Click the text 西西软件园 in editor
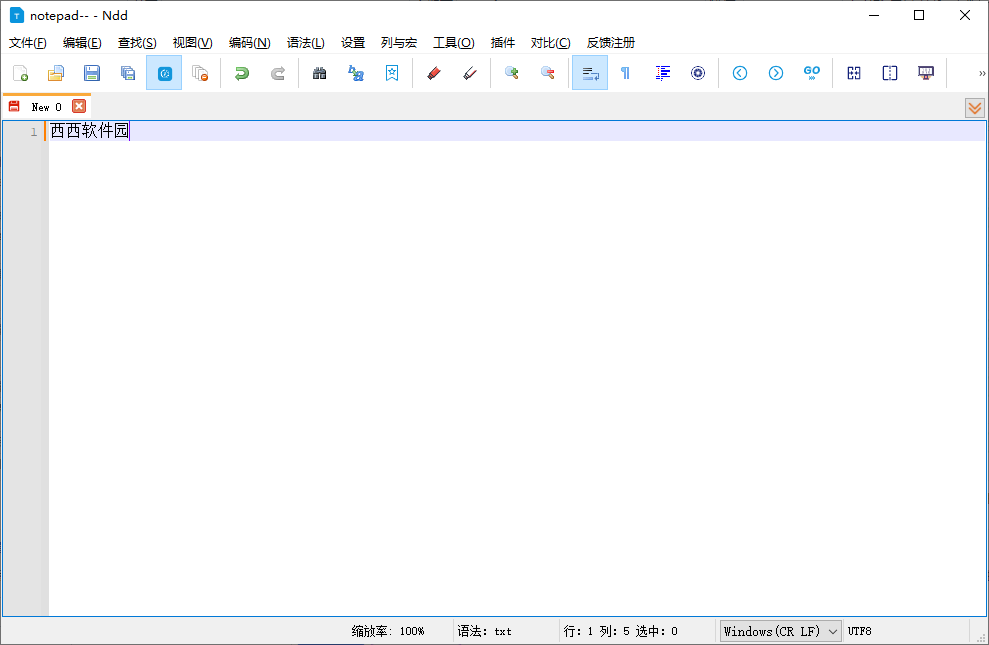Image resolution: width=989 pixels, height=645 pixels. [90, 131]
